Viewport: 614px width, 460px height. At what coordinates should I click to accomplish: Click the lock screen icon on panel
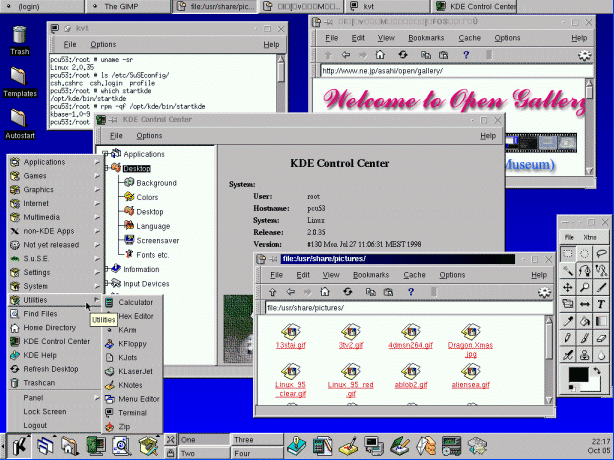[170, 453]
